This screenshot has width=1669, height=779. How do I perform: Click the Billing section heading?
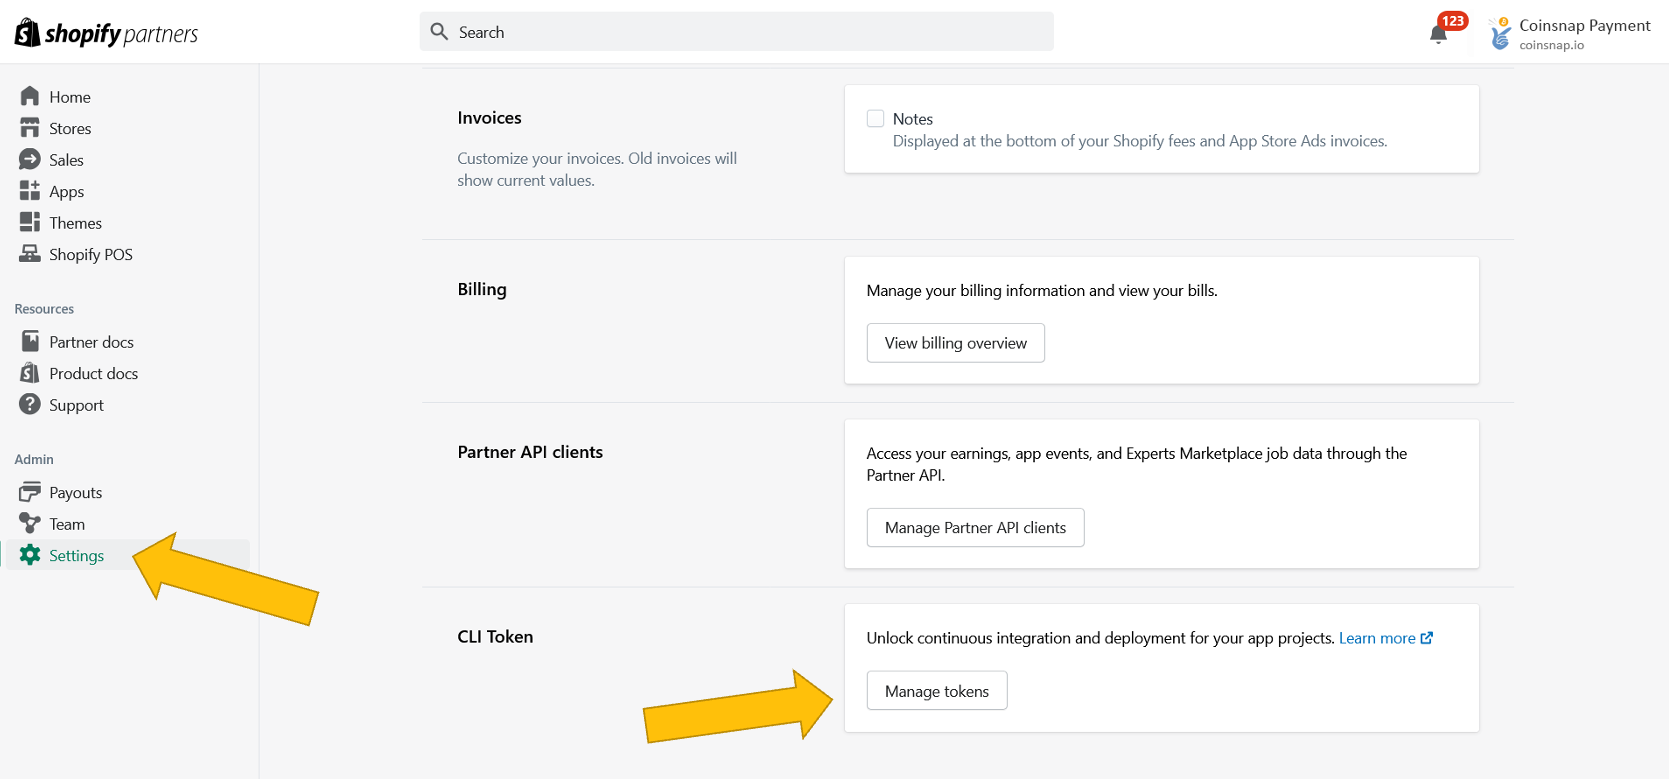pos(482,289)
